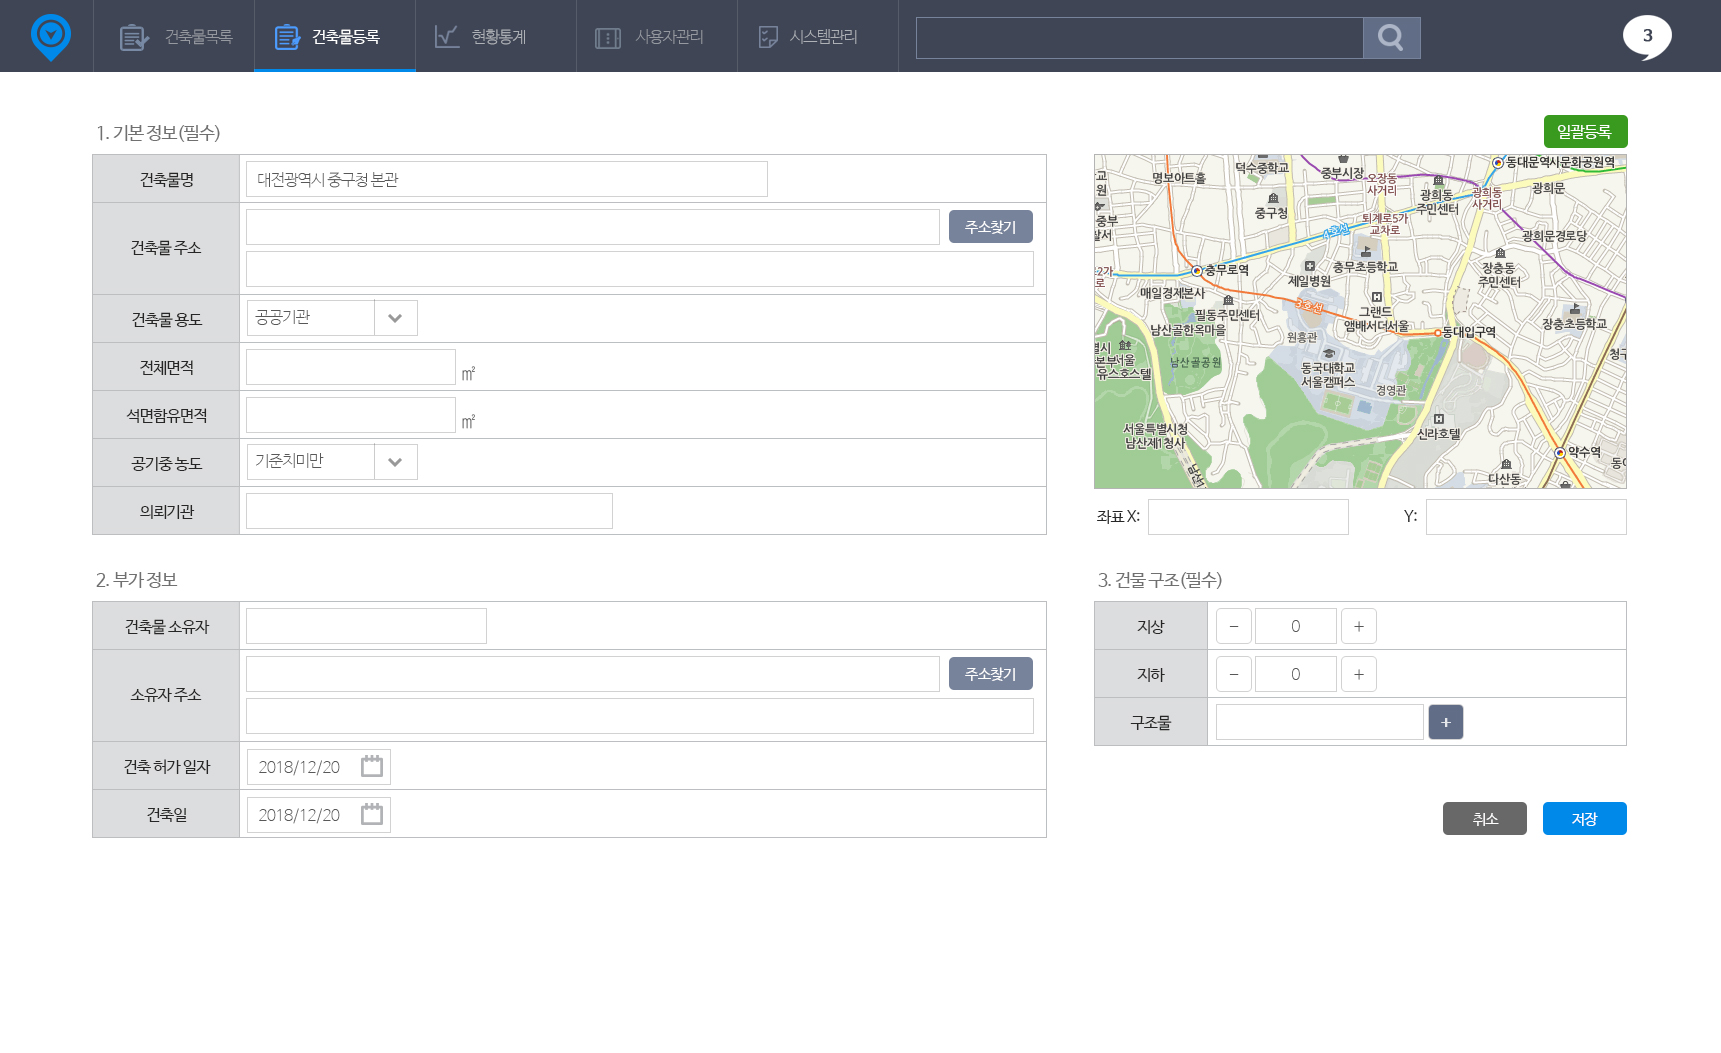This screenshot has width=1721, height=1053.
Task: Click the green 일괄등록 button
Action: tap(1584, 131)
